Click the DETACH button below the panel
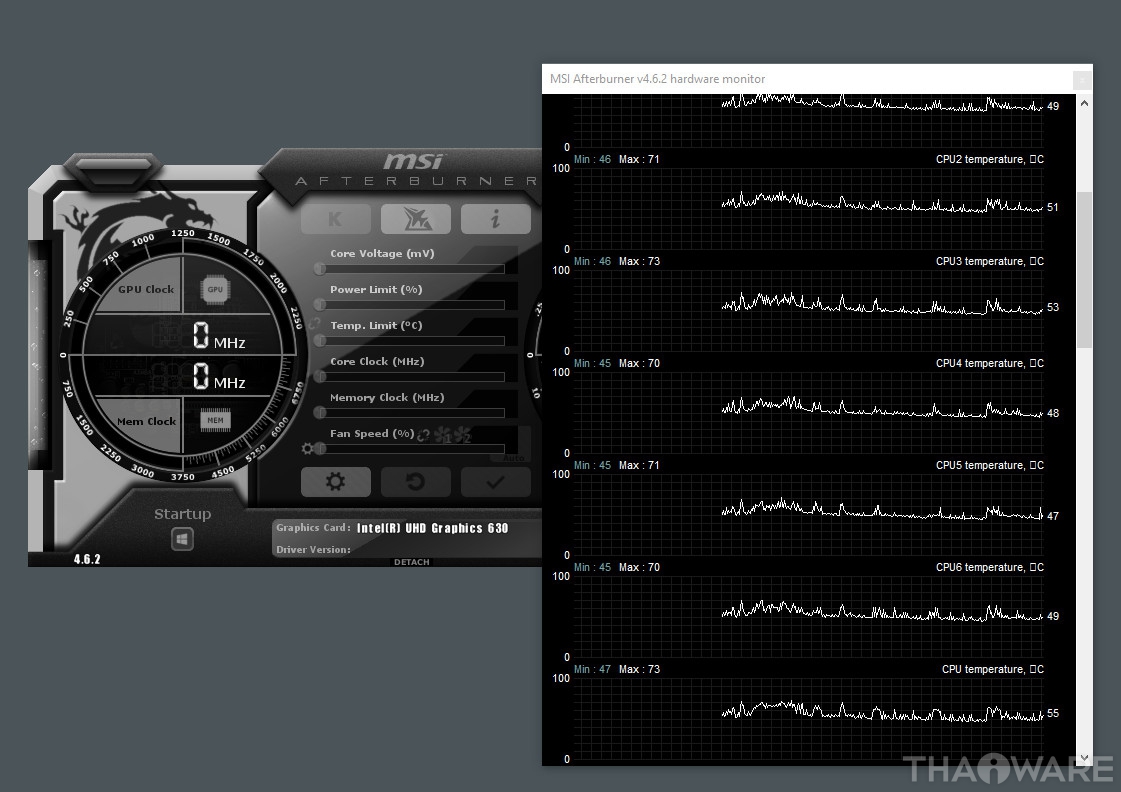This screenshot has height=792, width=1121. pos(412,562)
